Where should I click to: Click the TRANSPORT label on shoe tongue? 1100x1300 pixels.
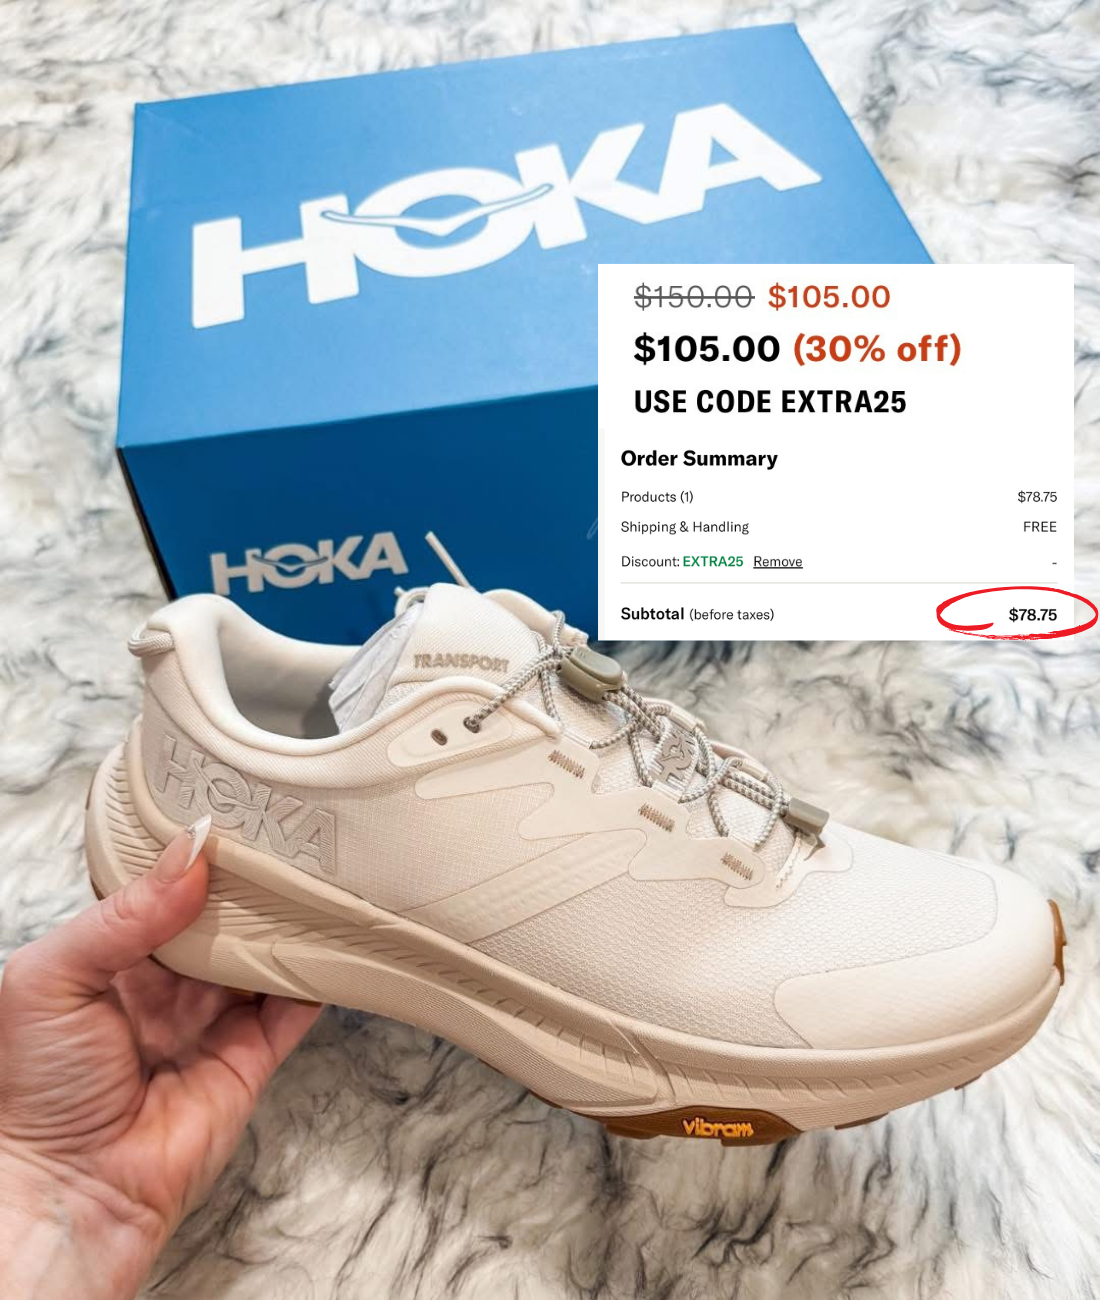click(461, 661)
